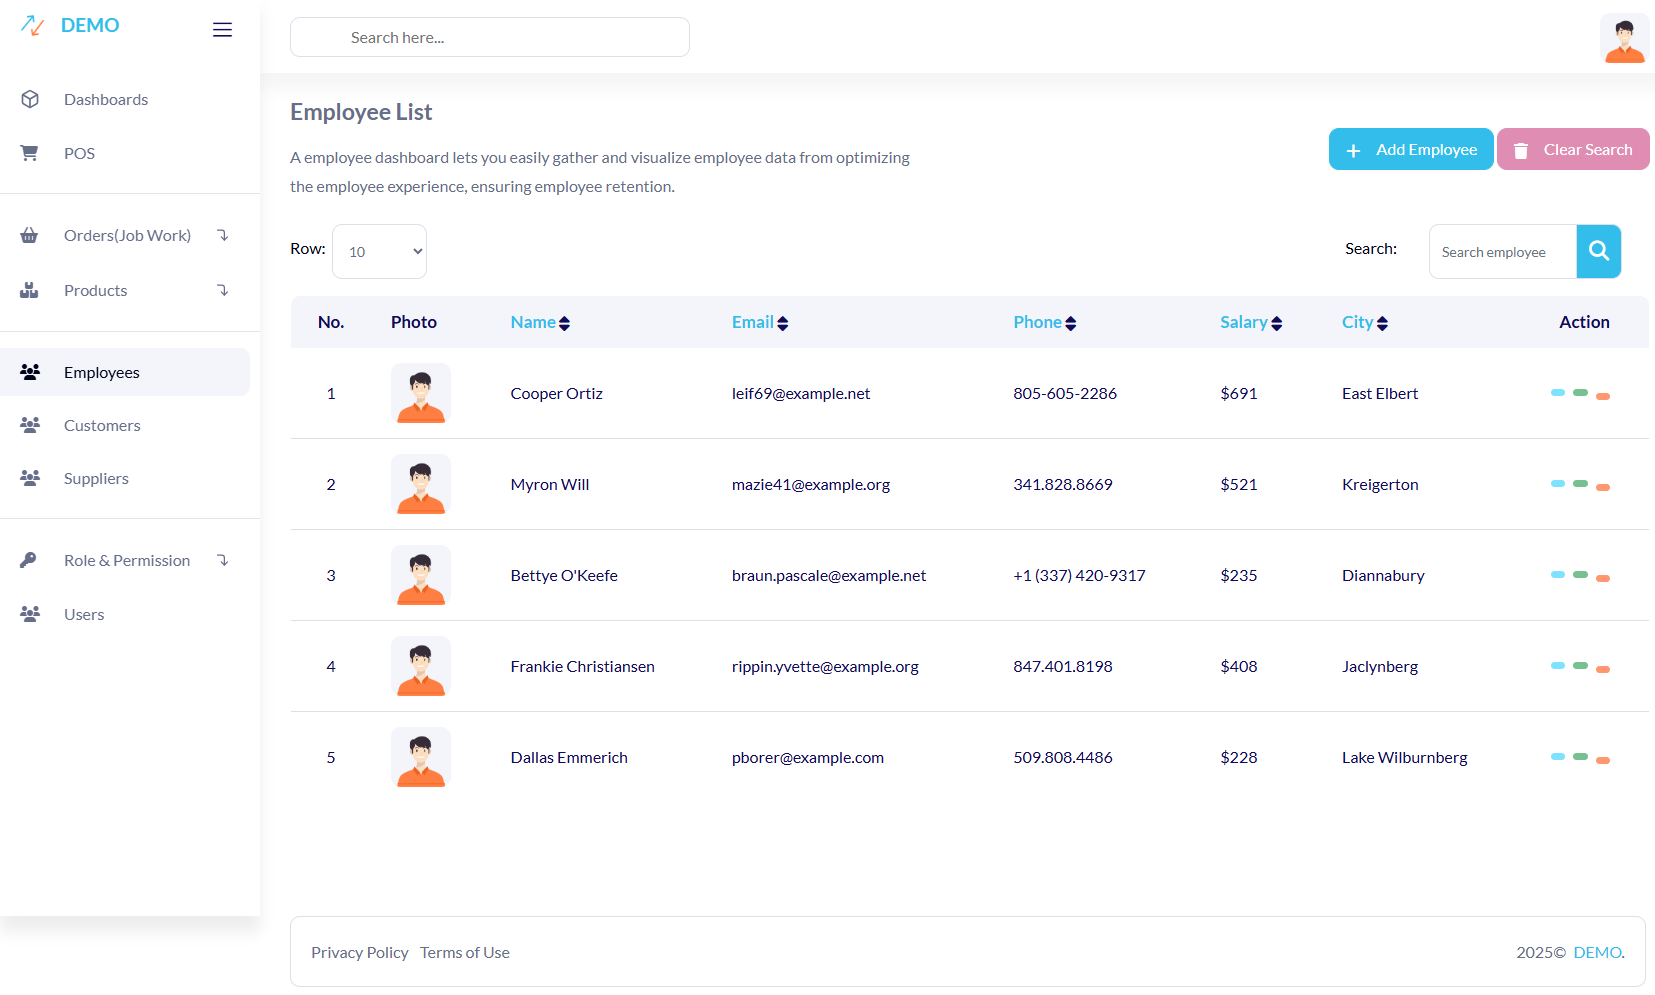Expand the Products submenu
1655x995 pixels.
pos(223,290)
